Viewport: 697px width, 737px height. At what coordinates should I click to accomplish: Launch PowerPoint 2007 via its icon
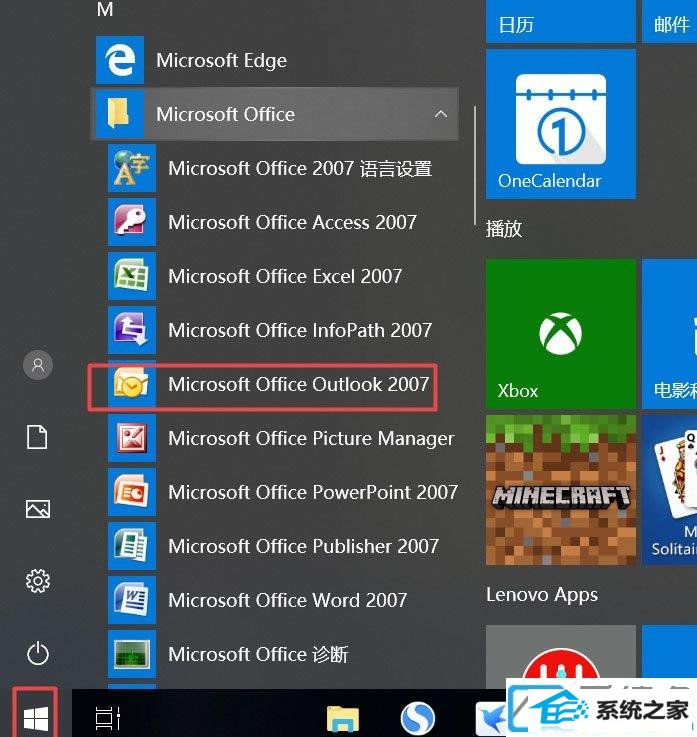click(x=132, y=492)
